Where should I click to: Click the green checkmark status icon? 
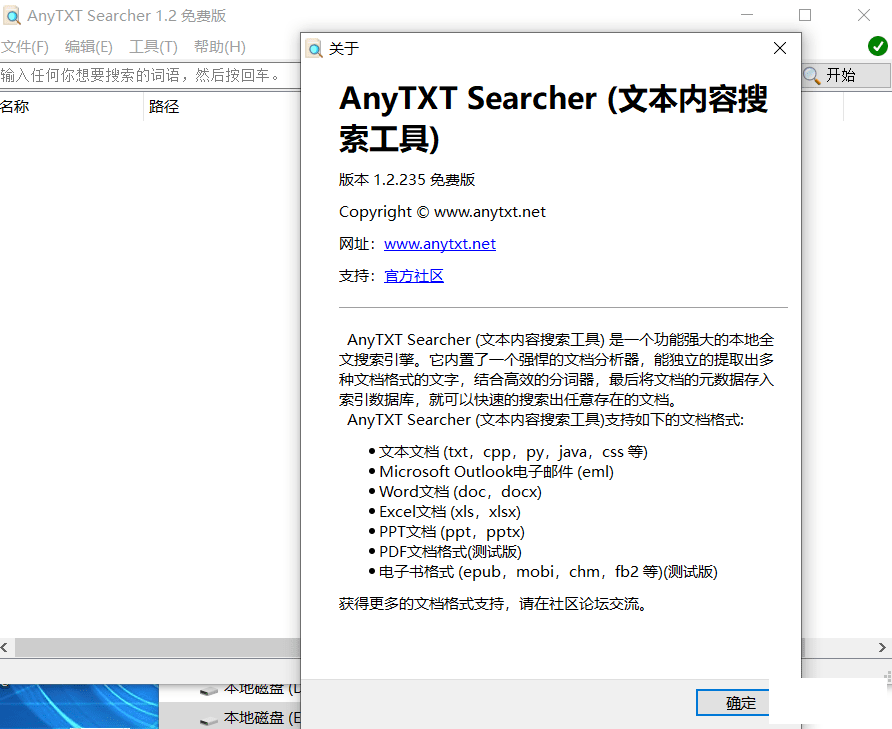(x=877, y=46)
